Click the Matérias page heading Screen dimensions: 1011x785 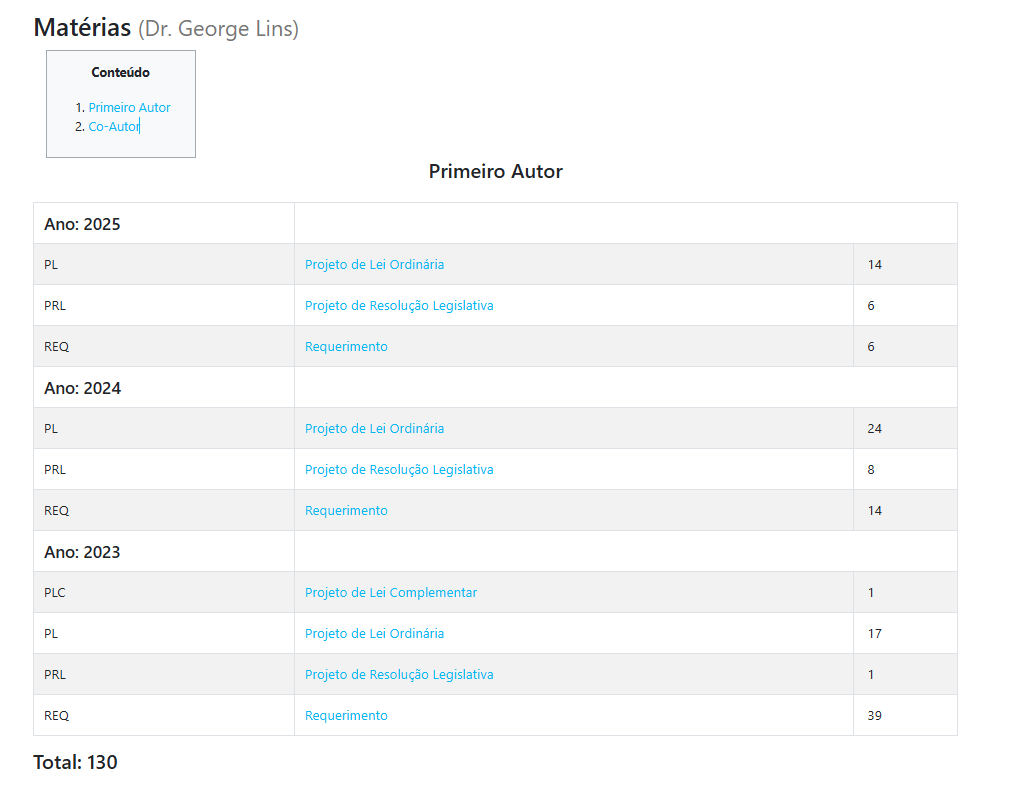82,27
